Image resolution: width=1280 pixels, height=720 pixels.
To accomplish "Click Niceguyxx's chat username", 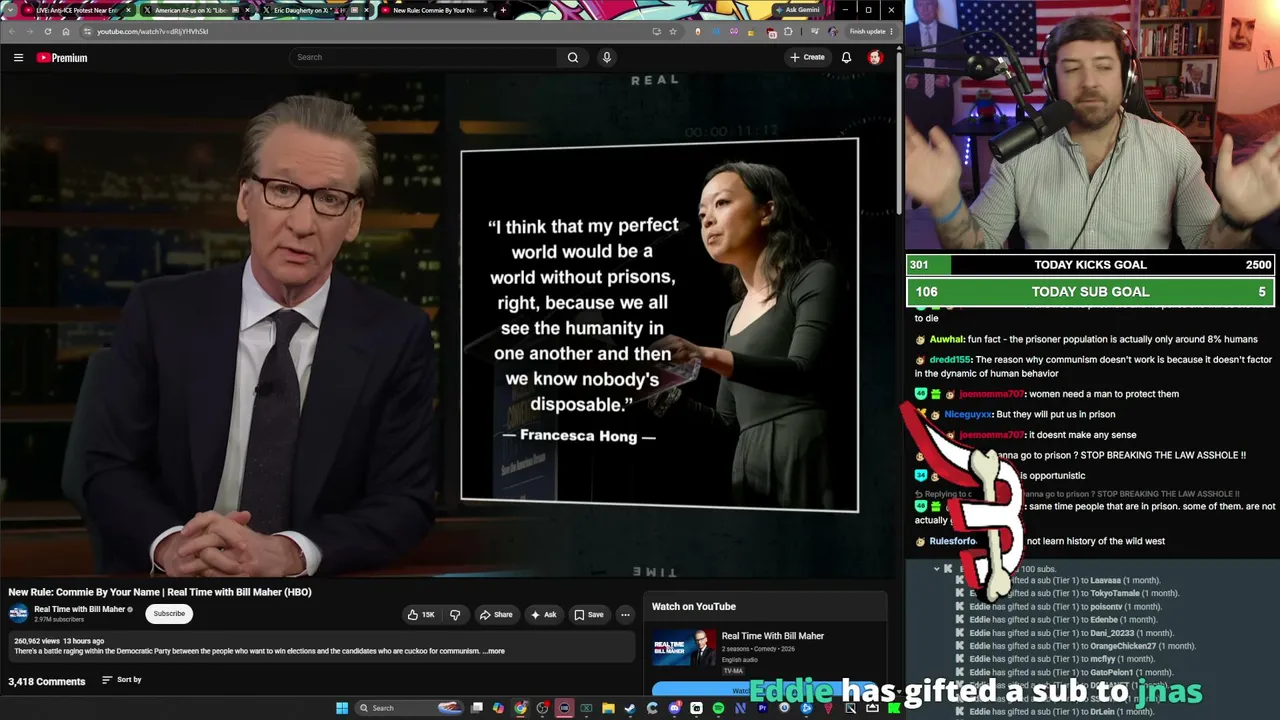I will (968, 414).
